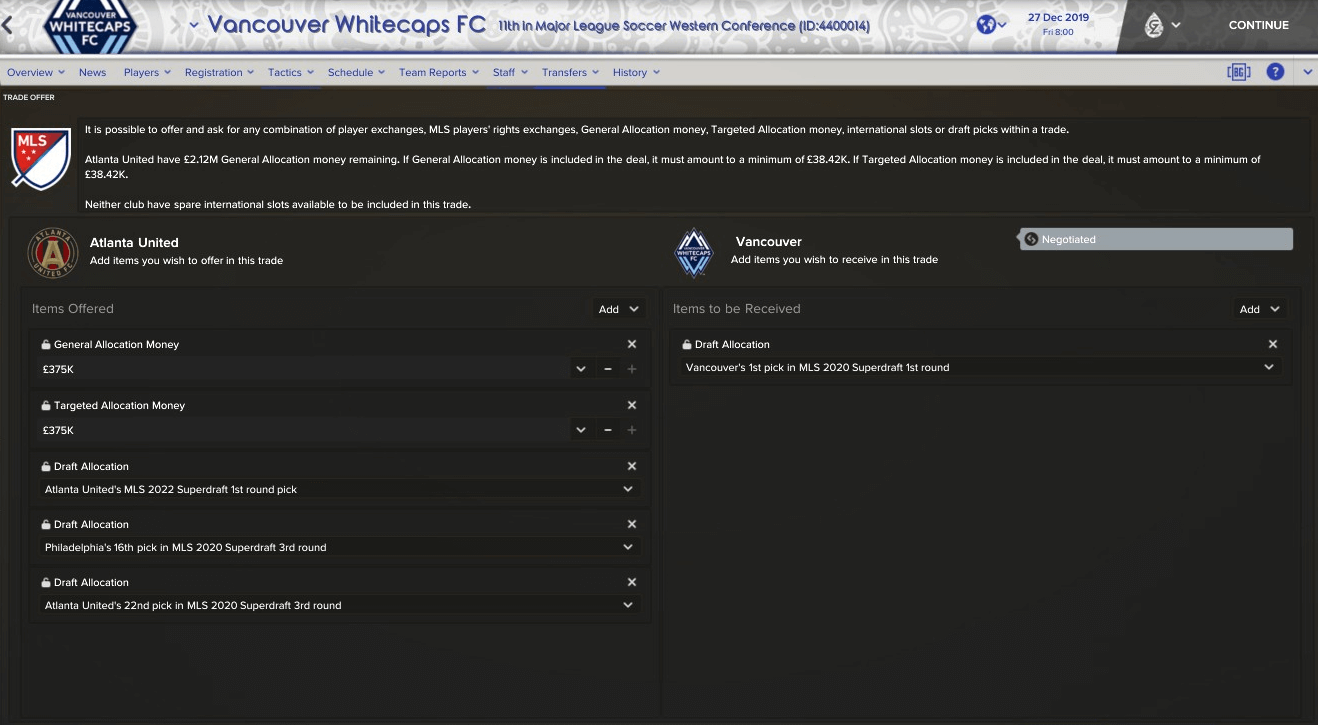Click the manager profile icon beside Continue
Viewport: 1318px width, 725px height.
[1154, 26]
